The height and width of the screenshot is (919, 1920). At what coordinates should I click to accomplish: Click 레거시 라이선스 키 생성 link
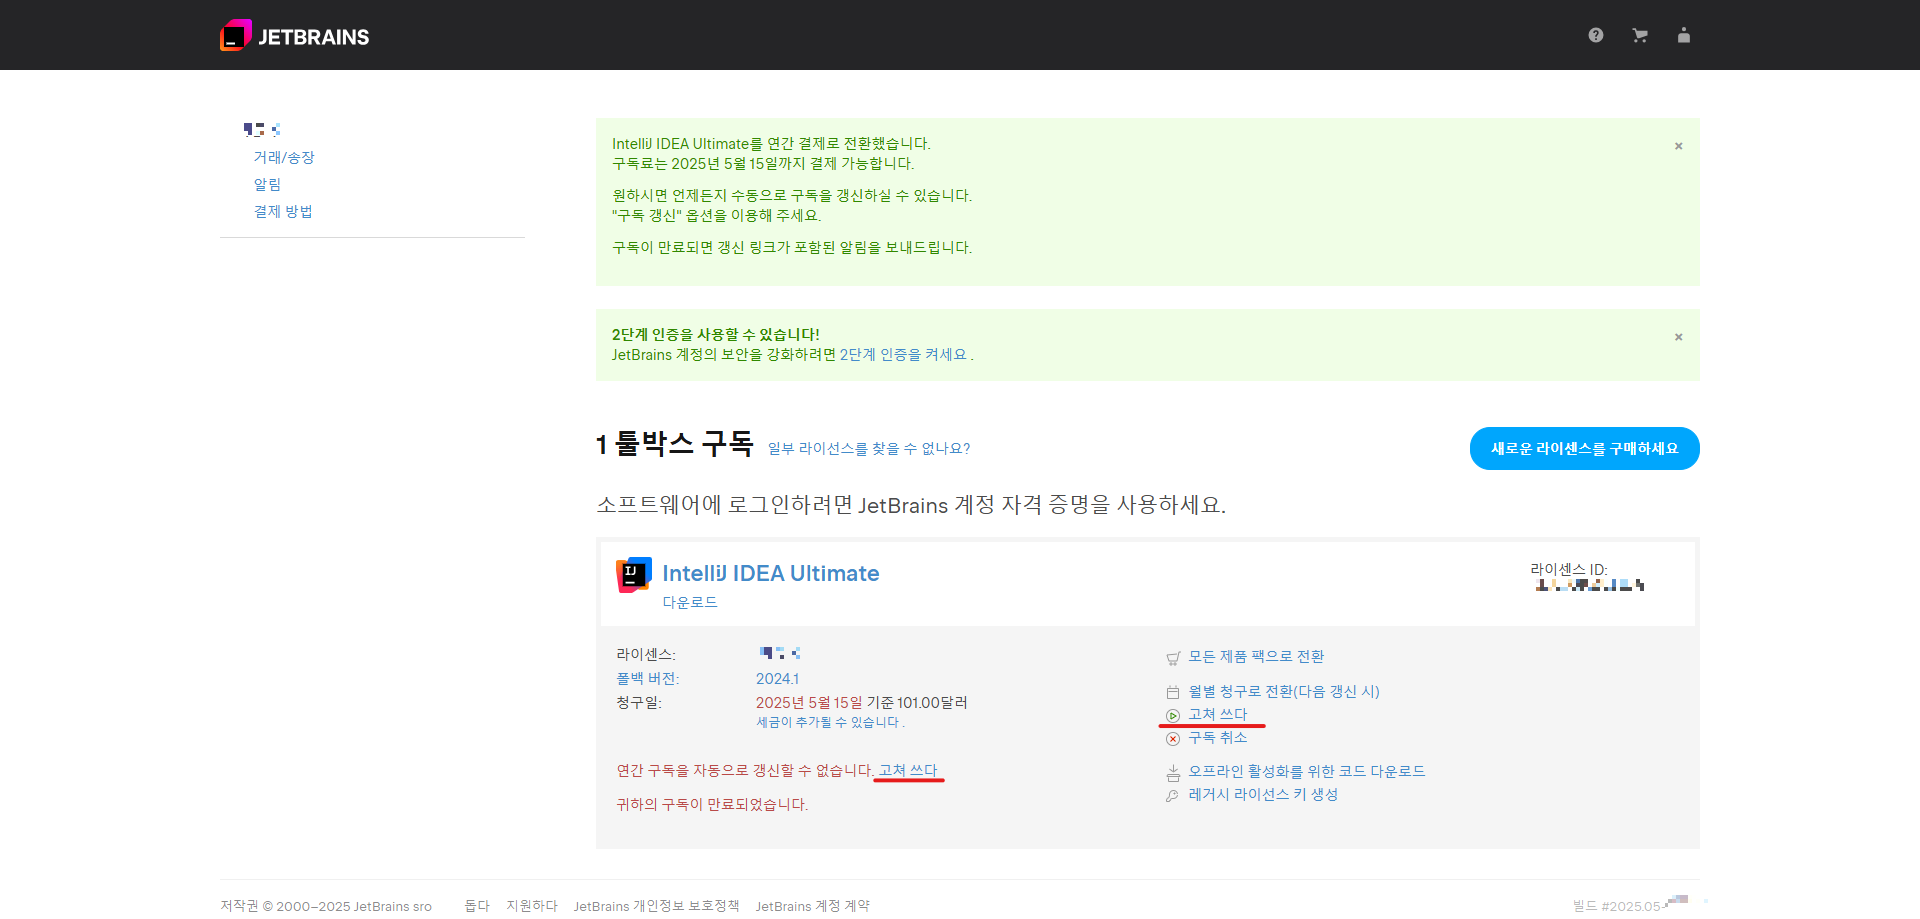[1263, 794]
